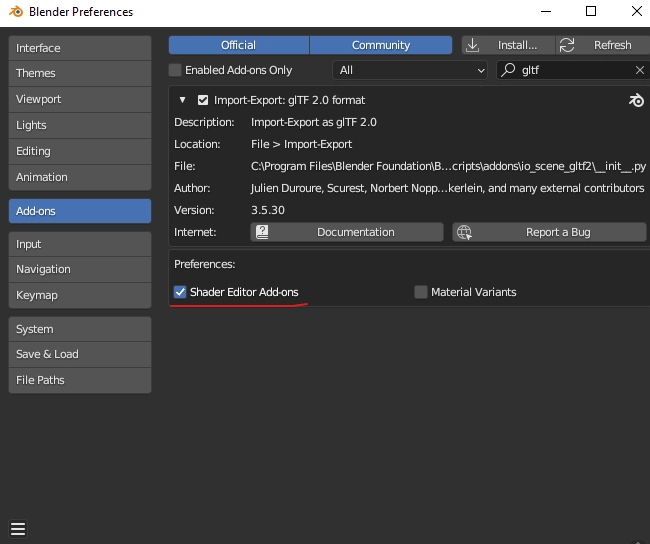Go to System preferences
The image size is (650, 544).
80,329
